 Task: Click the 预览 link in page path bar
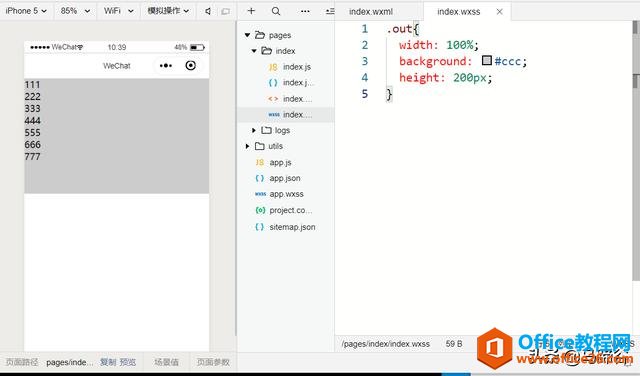pos(128,362)
